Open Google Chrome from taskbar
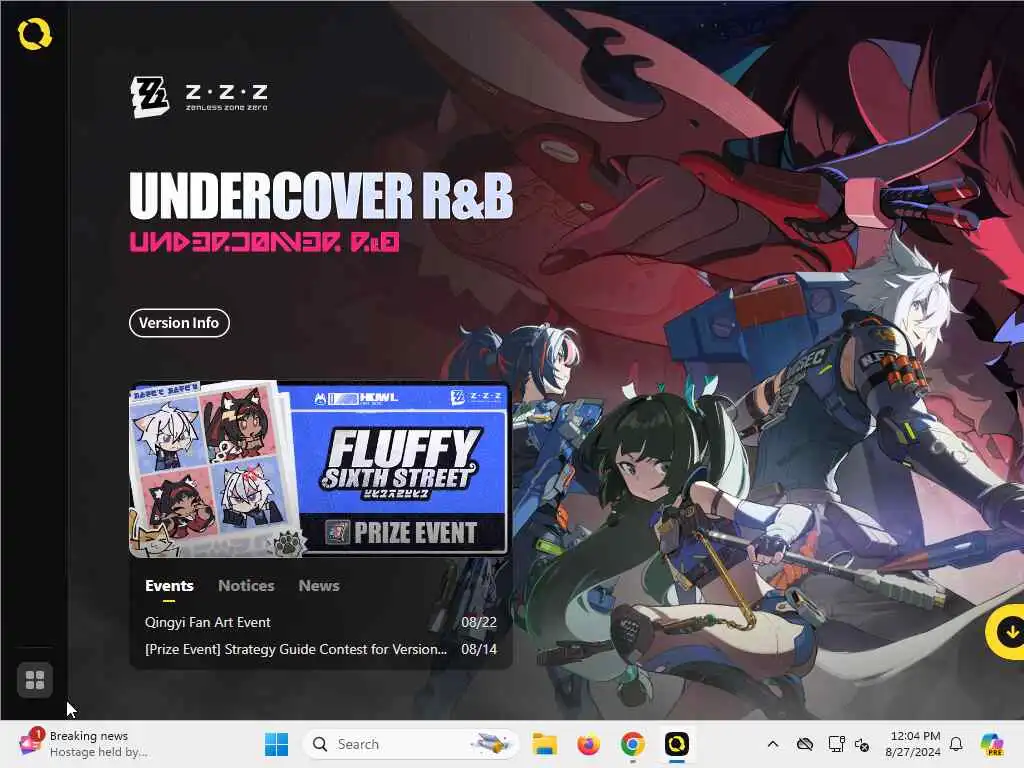Screen dimensions: 1024x768 tap(632, 744)
